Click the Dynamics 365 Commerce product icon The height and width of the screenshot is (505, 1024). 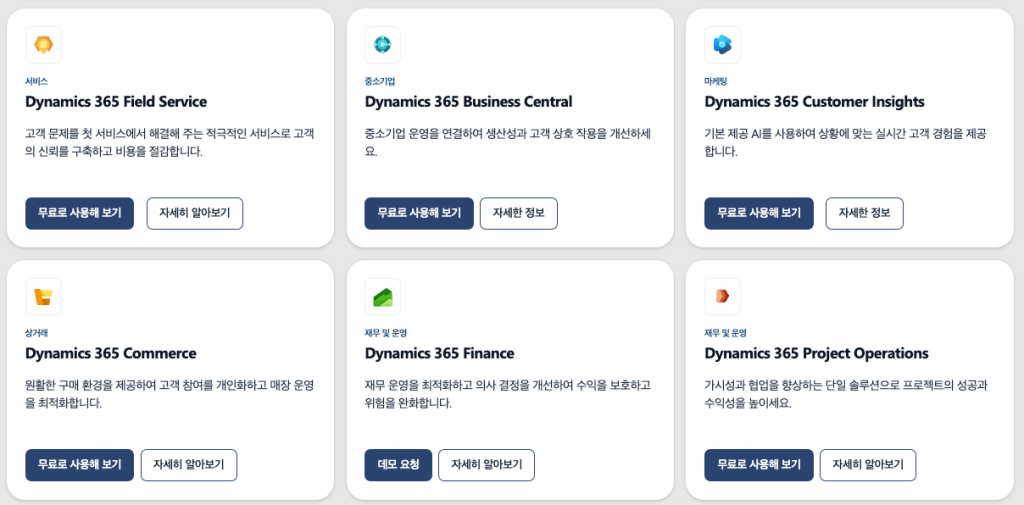coord(43,297)
